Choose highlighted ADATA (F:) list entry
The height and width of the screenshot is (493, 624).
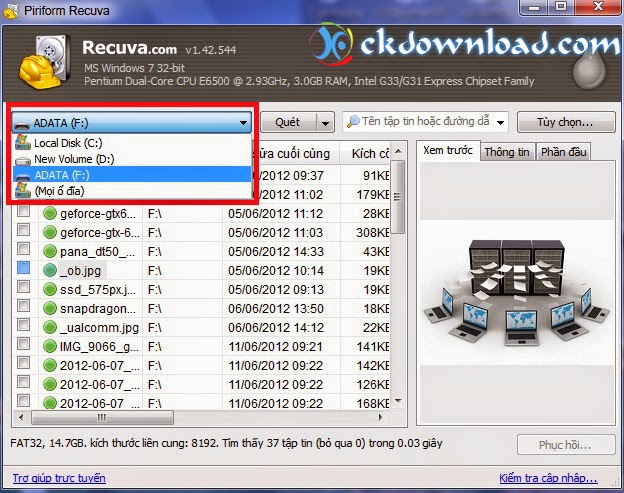(132, 175)
